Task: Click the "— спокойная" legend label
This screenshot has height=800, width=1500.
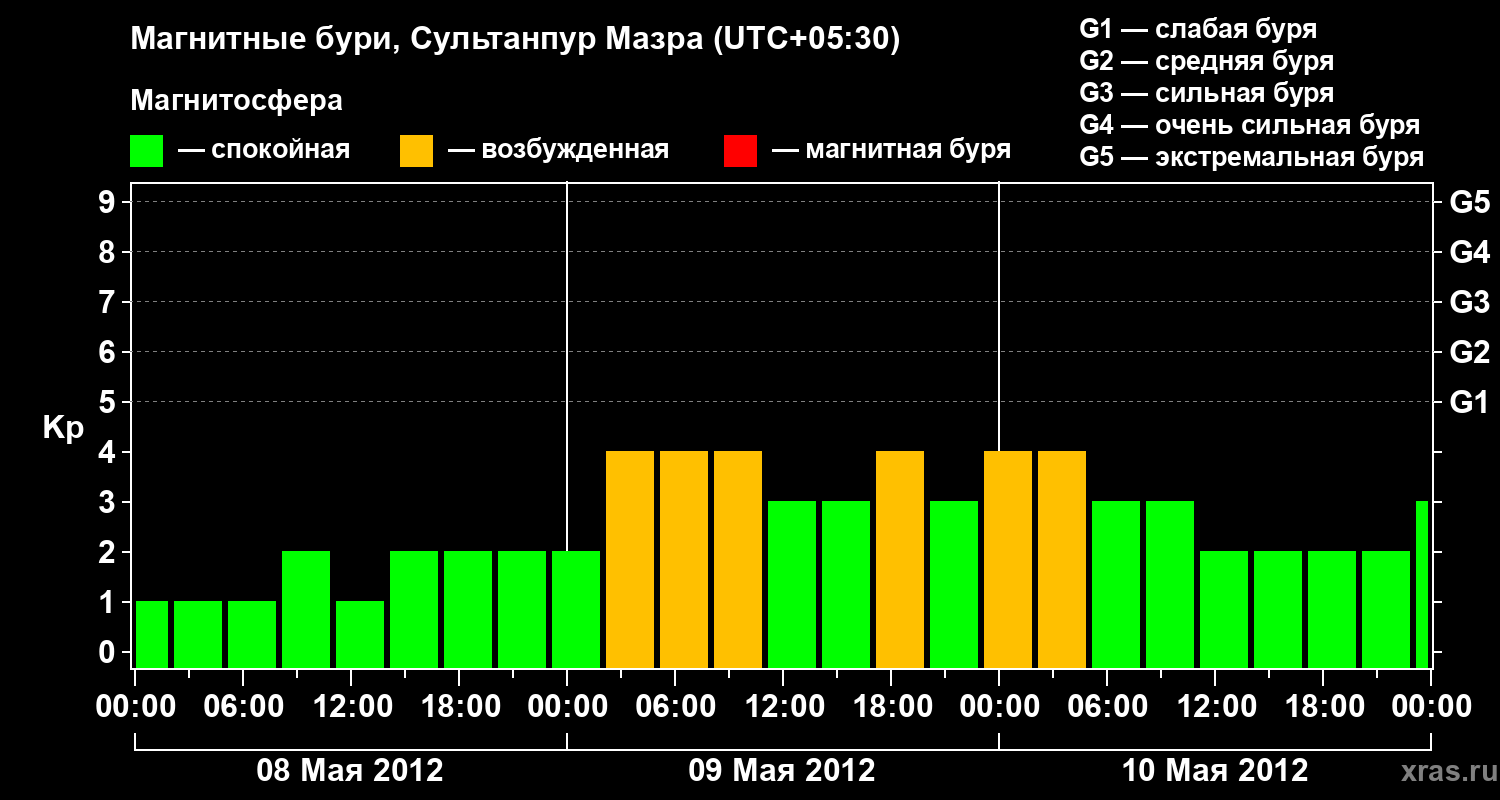Action: pyautogui.click(x=264, y=150)
